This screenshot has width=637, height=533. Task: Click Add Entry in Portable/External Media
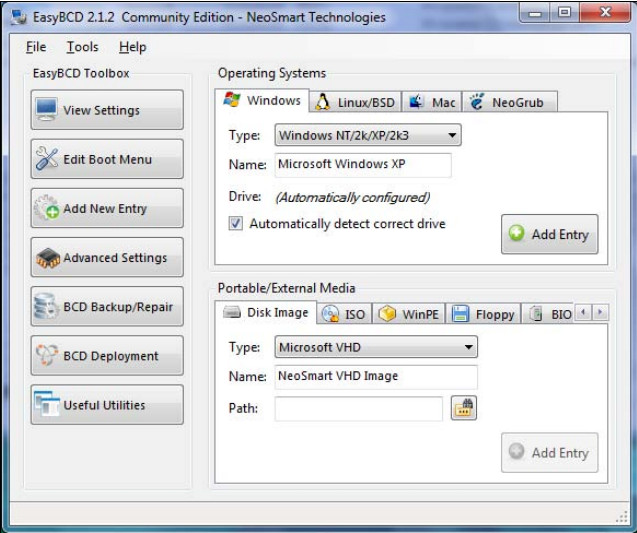point(550,452)
